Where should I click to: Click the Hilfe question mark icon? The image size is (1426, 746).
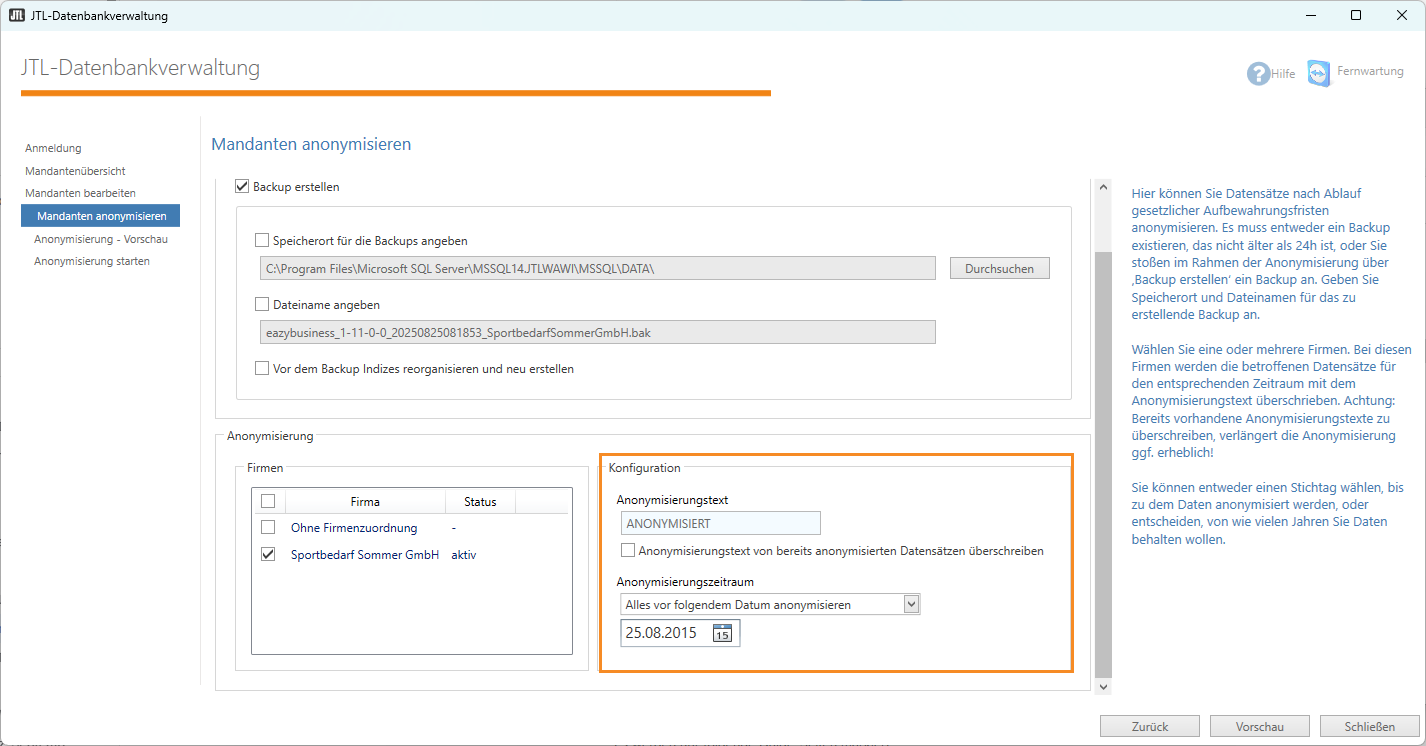coord(1257,74)
